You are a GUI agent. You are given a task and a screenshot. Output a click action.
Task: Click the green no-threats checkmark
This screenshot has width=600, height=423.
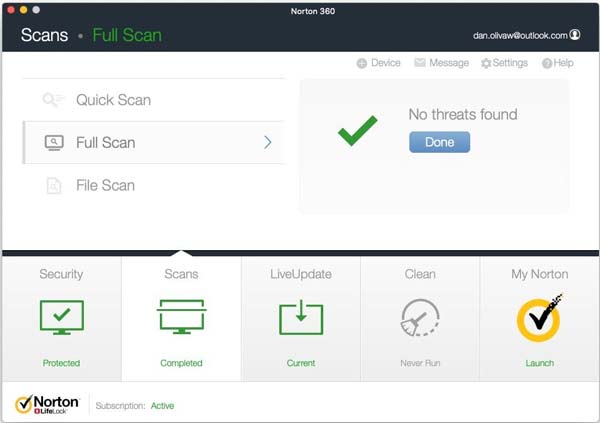pos(357,131)
